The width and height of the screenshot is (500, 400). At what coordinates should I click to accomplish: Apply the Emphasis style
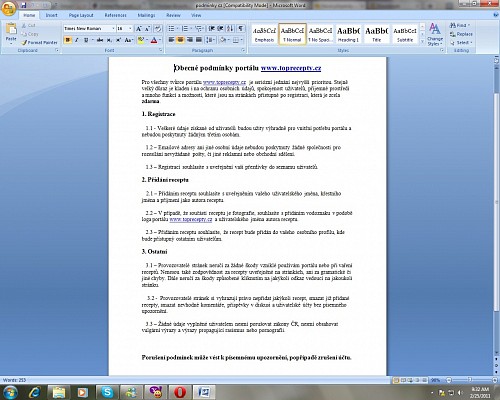pyautogui.click(x=264, y=34)
